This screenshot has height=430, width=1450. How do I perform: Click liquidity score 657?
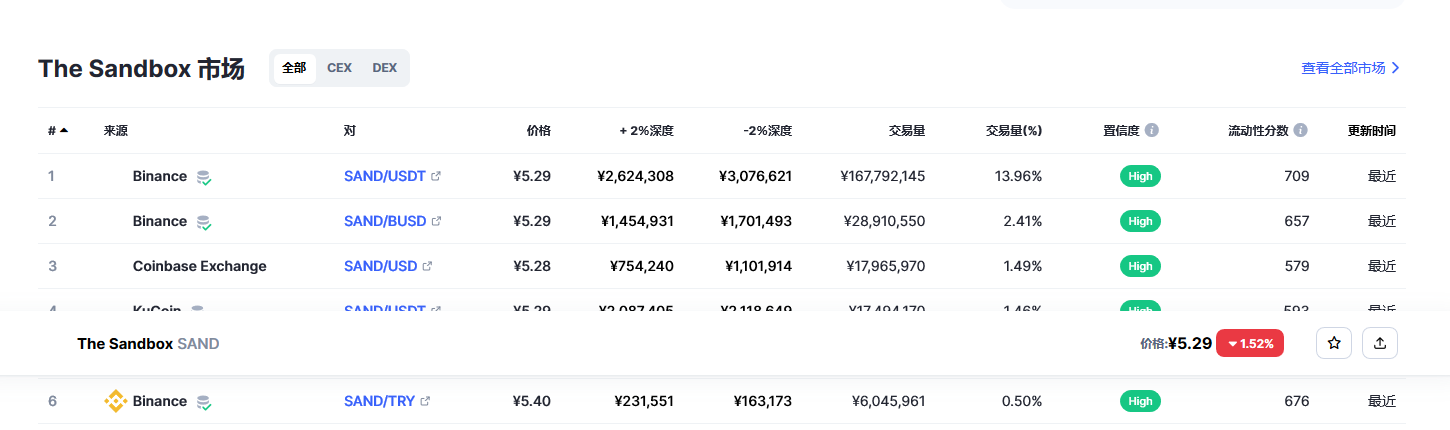(x=1297, y=221)
